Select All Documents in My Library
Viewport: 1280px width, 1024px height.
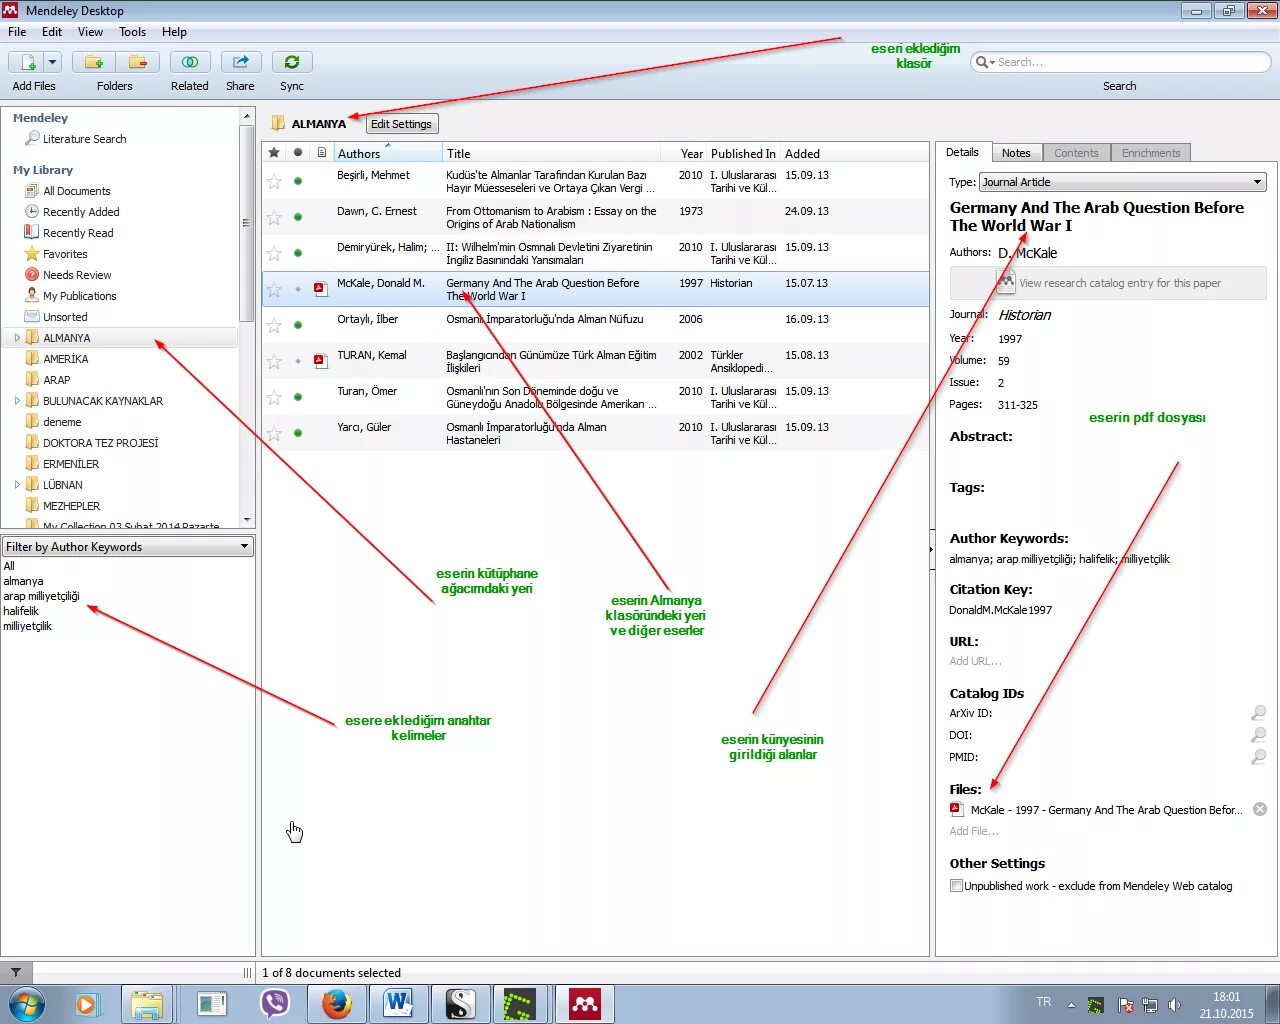[x=76, y=191]
